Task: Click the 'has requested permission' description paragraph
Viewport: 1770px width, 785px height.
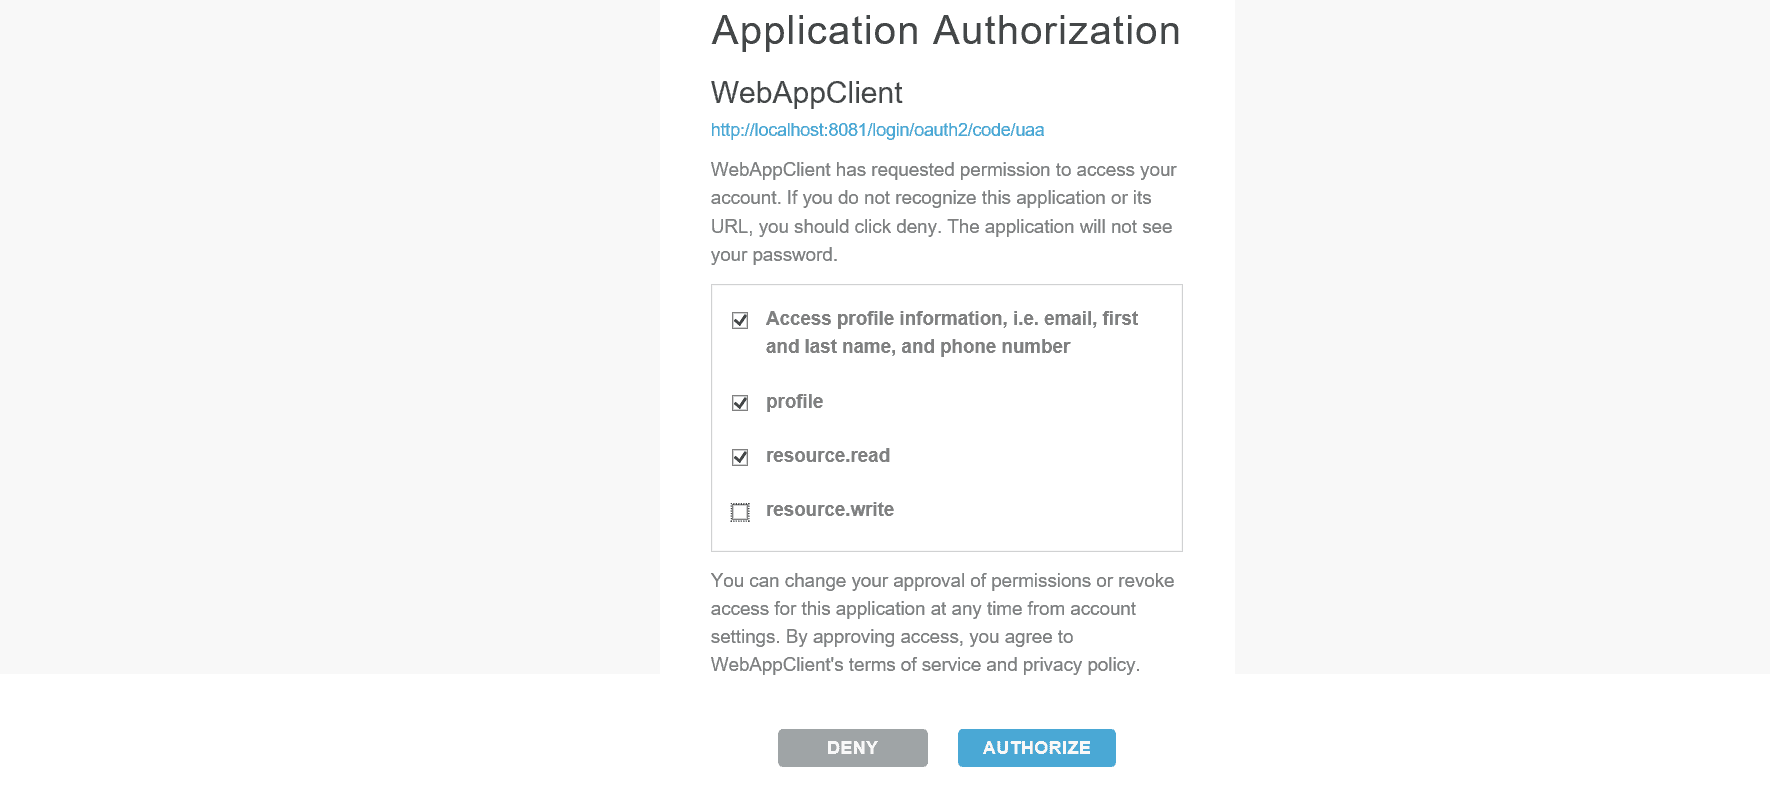Action: click(x=943, y=212)
